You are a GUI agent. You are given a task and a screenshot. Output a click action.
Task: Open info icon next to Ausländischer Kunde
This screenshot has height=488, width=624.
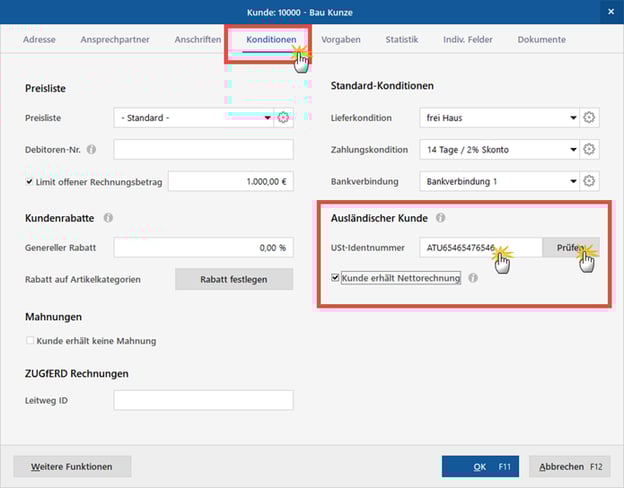tap(440, 217)
